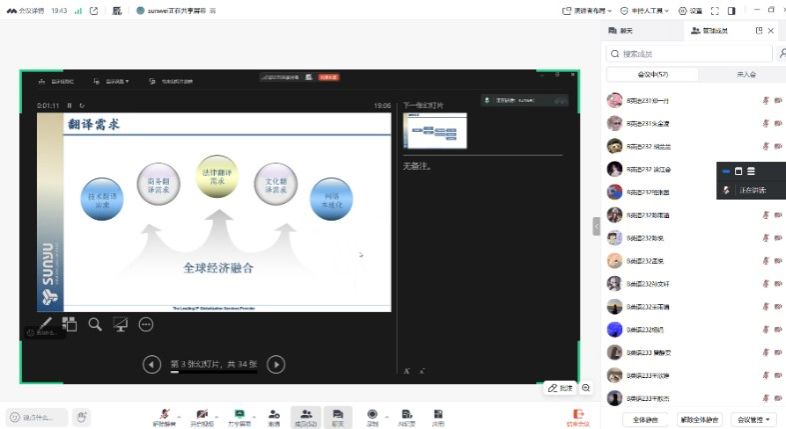Image resolution: width=786 pixels, height=429 pixels.
Task: Collapse the side panel with left-edge arrow
Action: tap(597, 227)
